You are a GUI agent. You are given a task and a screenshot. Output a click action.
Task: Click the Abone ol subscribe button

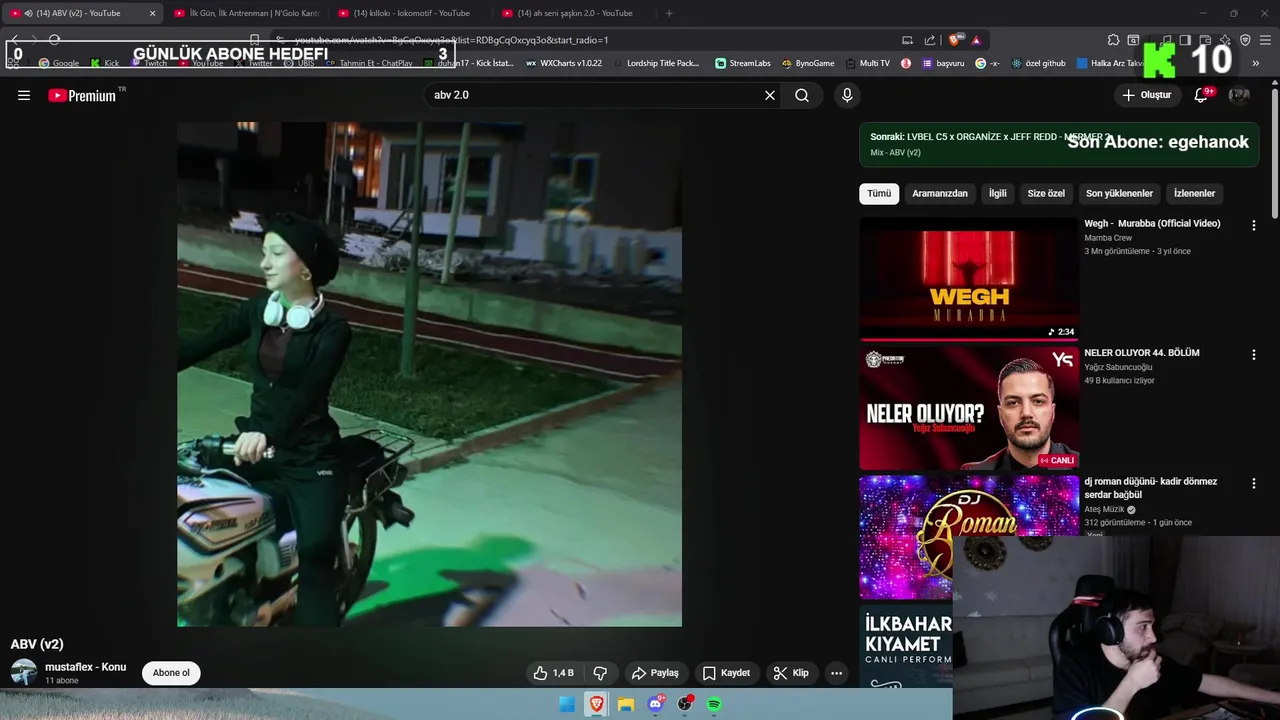tap(171, 673)
